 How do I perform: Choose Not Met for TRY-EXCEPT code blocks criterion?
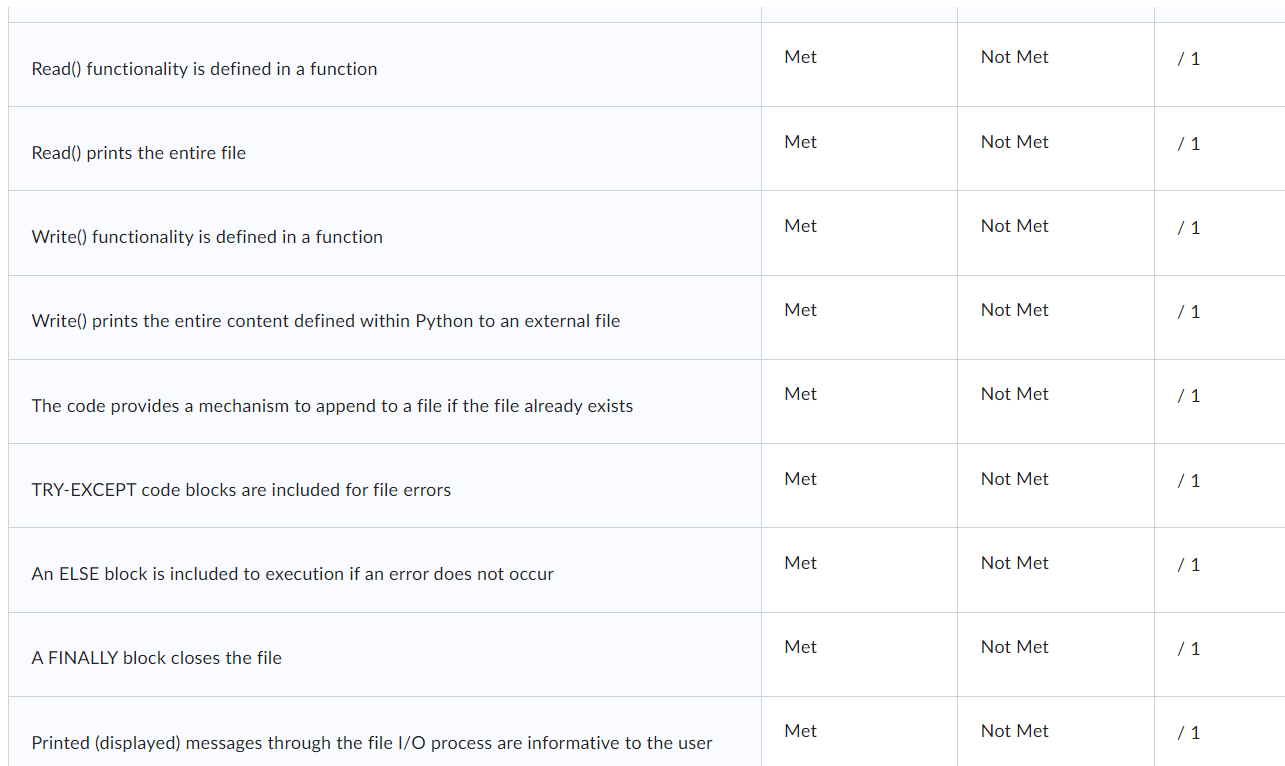(1014, 479)
